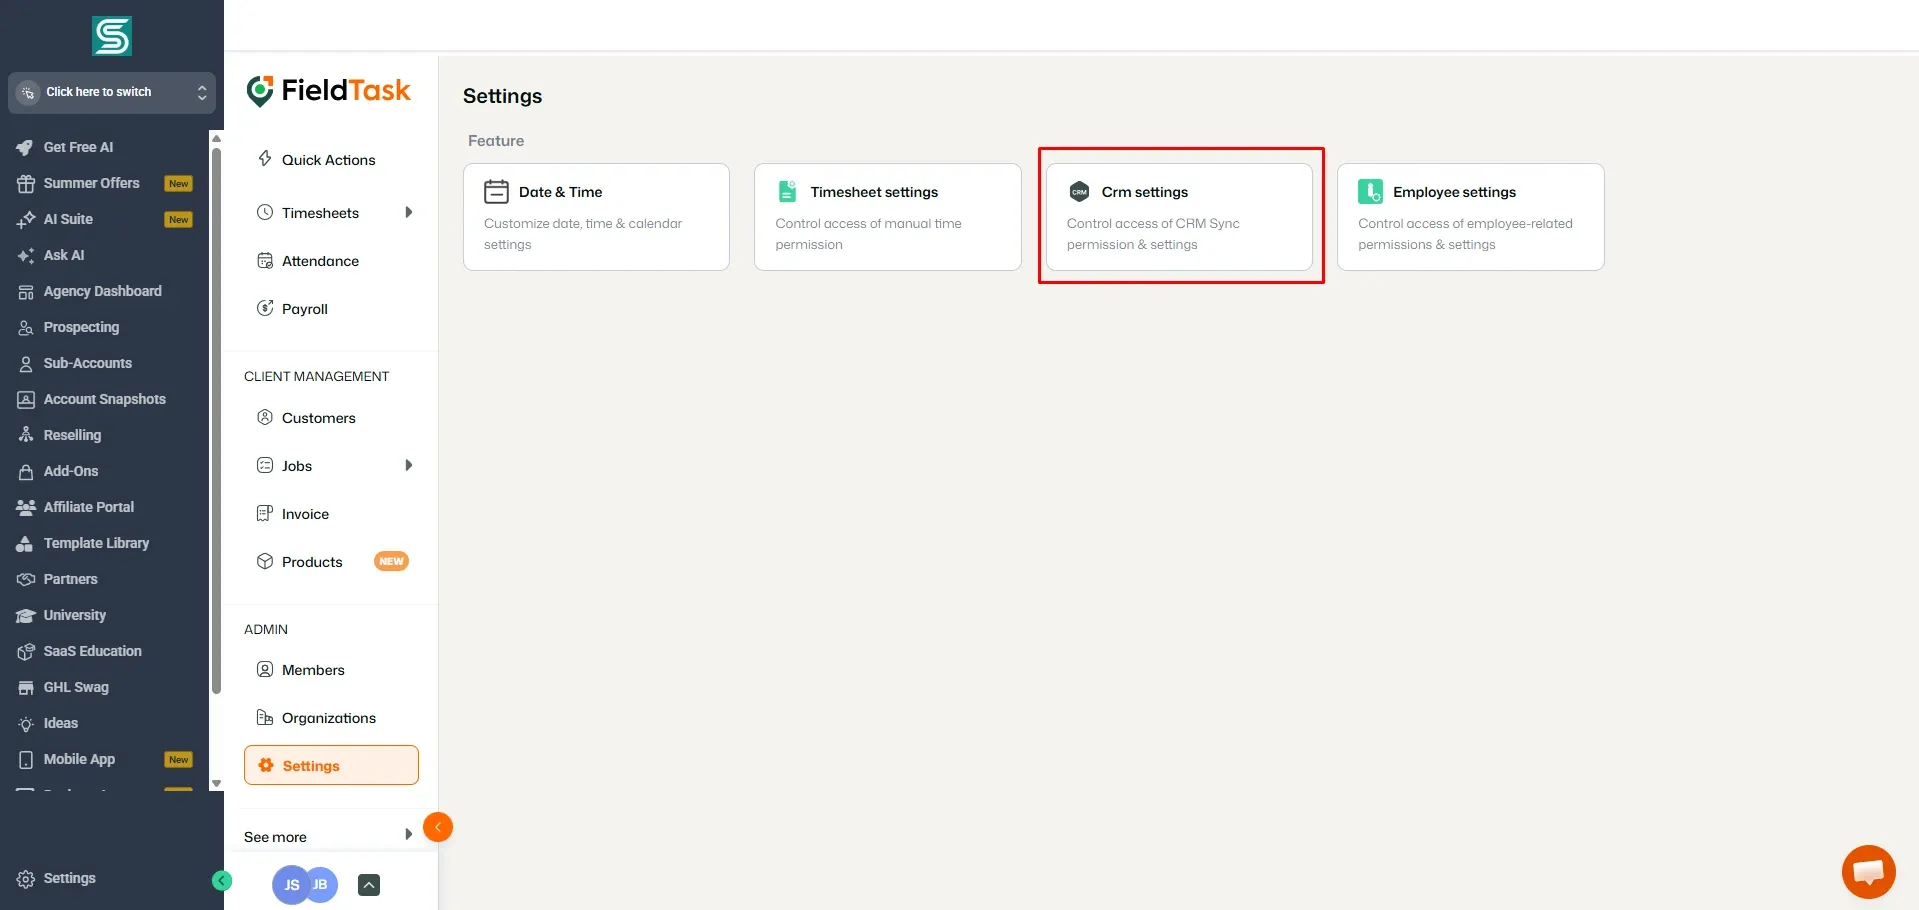Open the orange chat support bubble

pyautogui.click(x=1868, y=872)
